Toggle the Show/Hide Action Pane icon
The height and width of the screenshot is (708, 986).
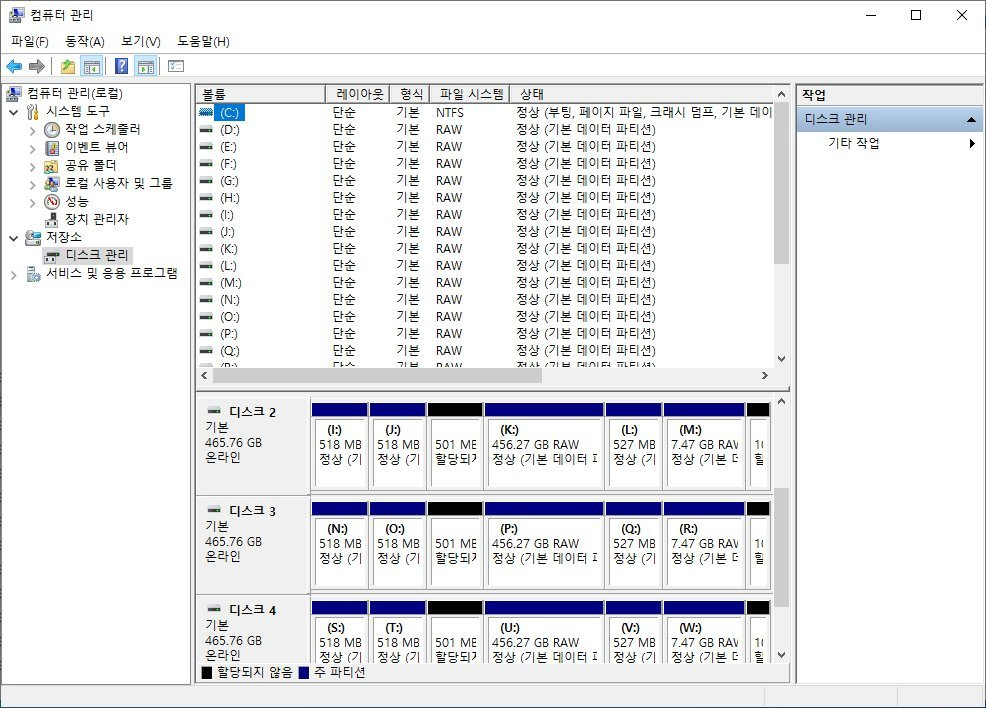146,66
